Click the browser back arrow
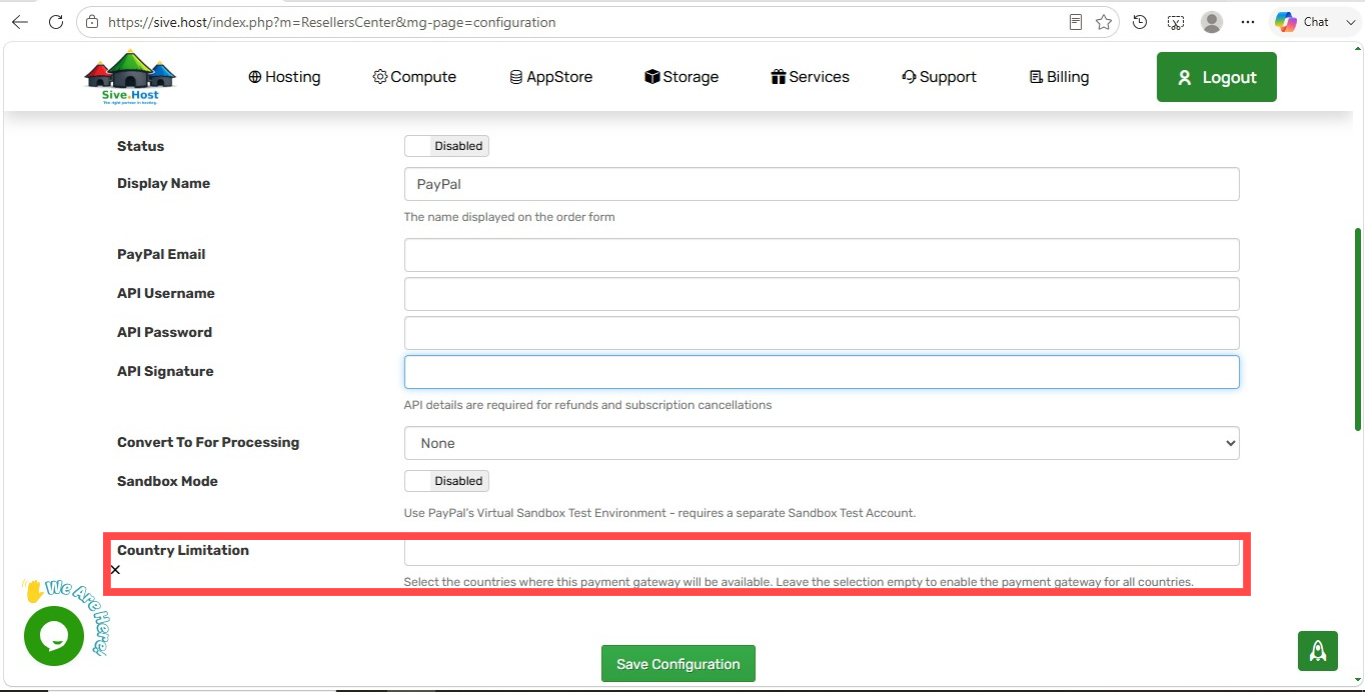Image resolution: width=1365 pixels, height=692 pixels. [x=20, y=22]
